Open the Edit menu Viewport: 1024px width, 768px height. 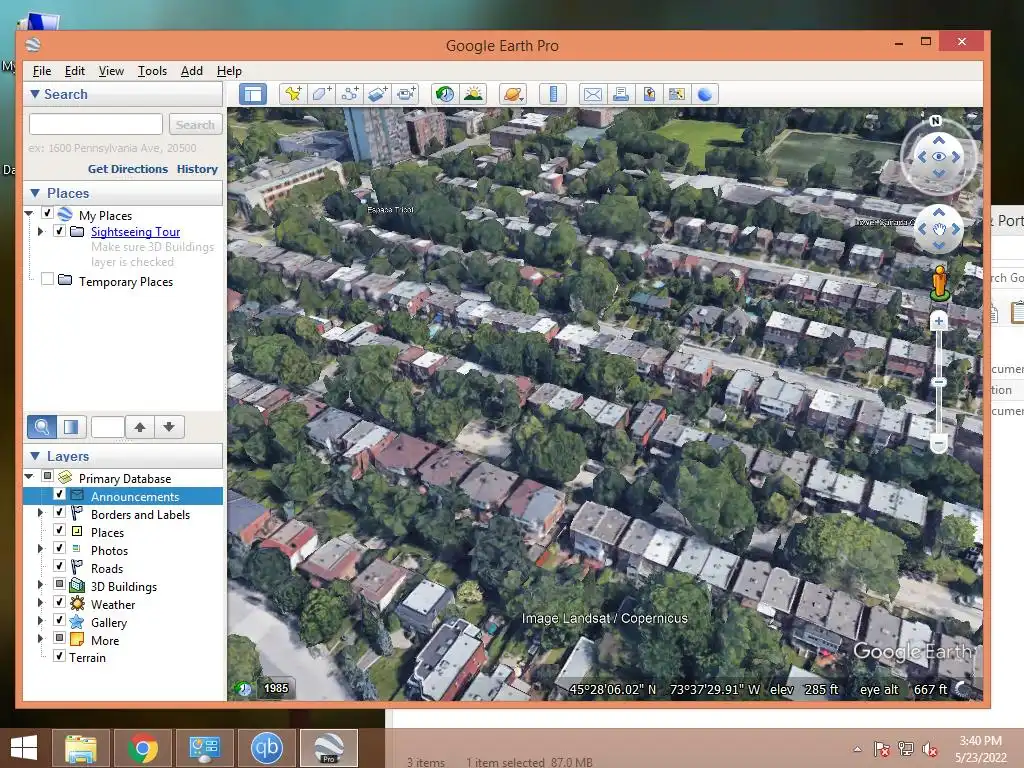[x=74, y=71]
